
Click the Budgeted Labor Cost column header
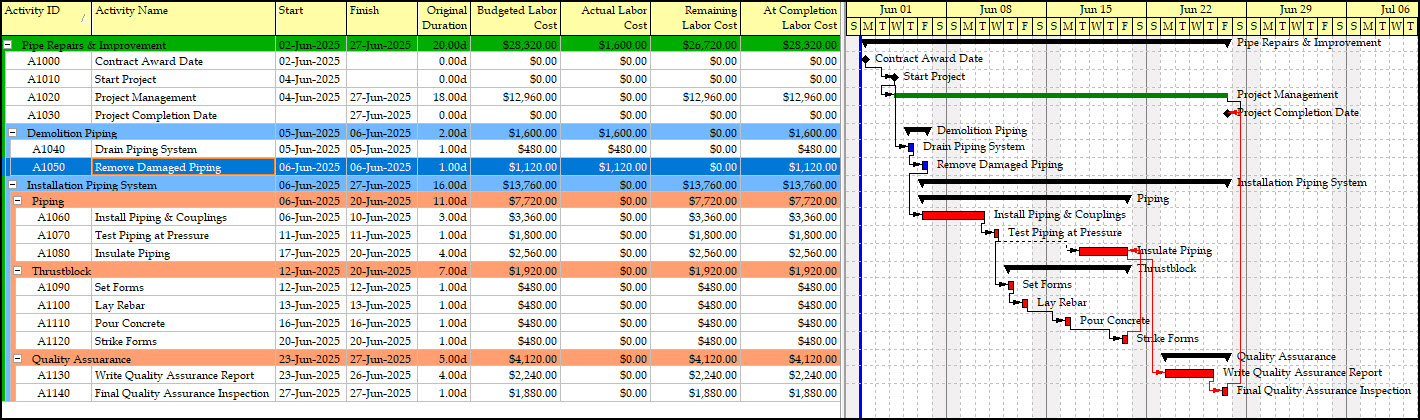515,17
